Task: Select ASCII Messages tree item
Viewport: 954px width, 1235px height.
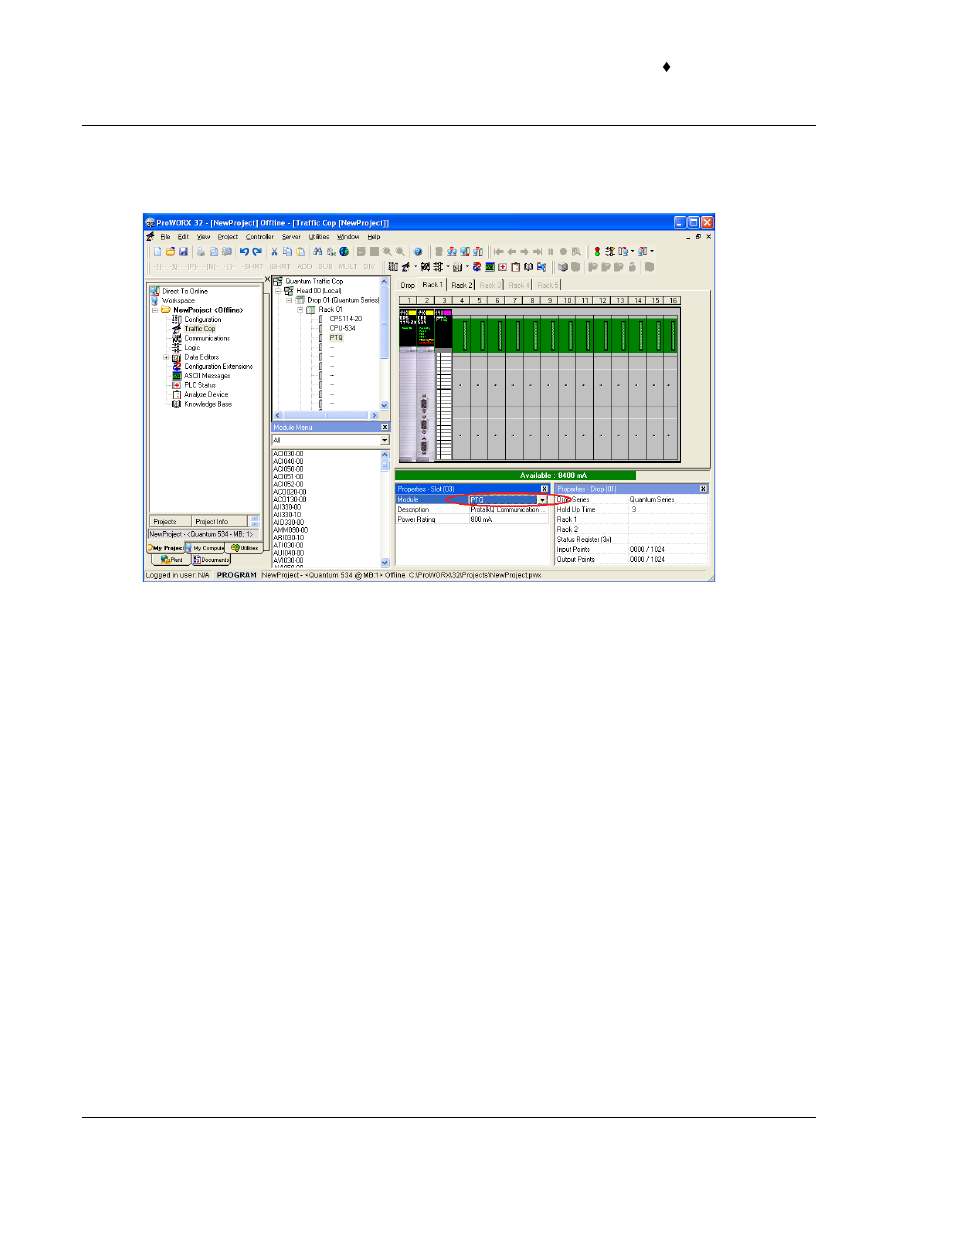Action: [207, 376]
